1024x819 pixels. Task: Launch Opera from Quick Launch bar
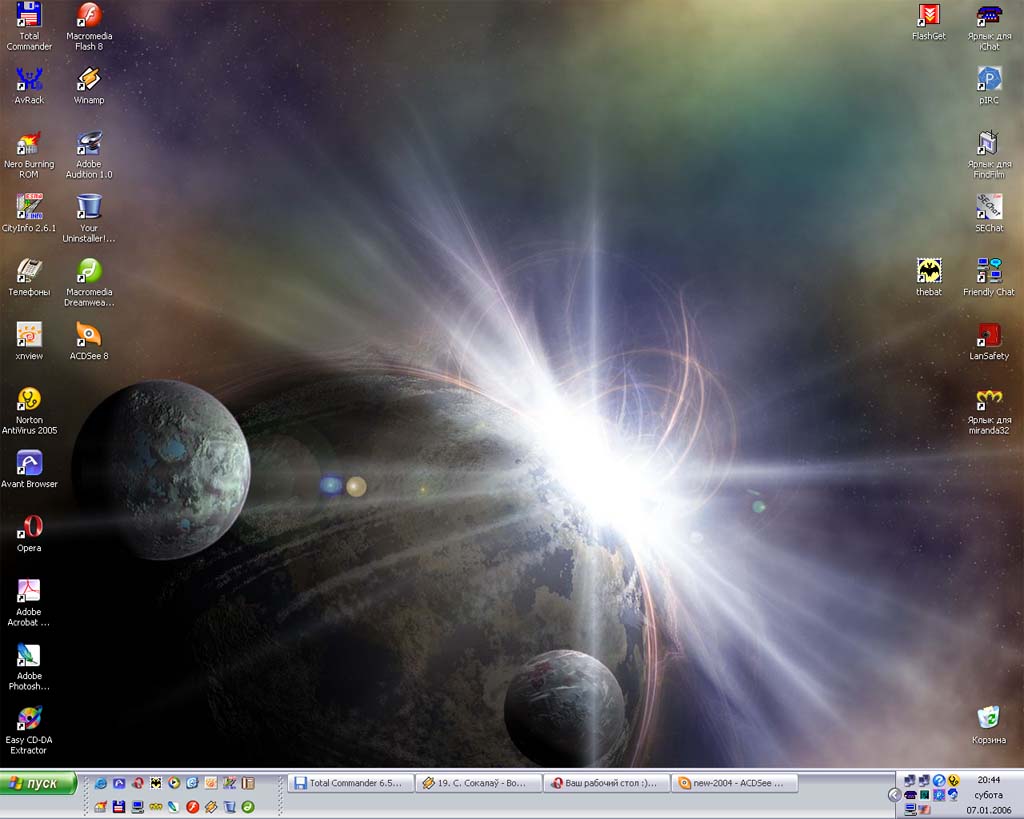[137, 783]
